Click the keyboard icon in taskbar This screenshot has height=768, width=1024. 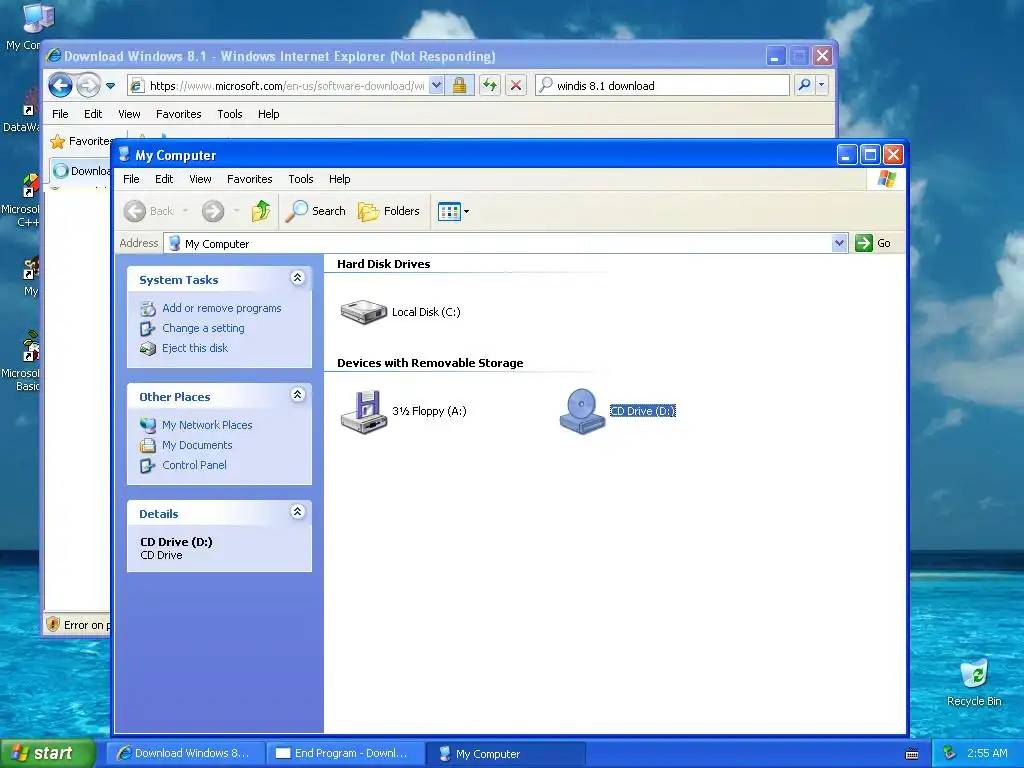(912, 754)
